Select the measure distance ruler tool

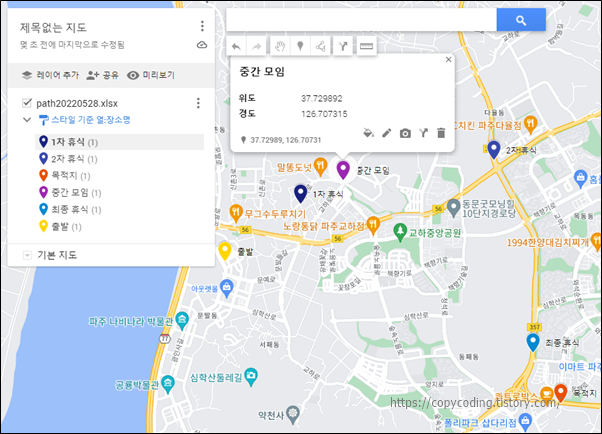(x=366, y=46)
